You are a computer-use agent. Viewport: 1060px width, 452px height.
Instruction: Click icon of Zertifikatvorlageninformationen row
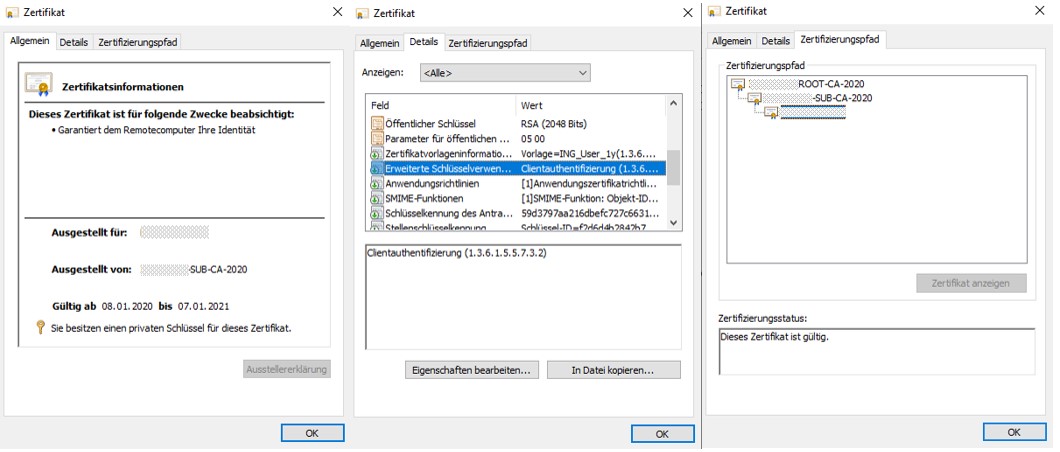377,153
